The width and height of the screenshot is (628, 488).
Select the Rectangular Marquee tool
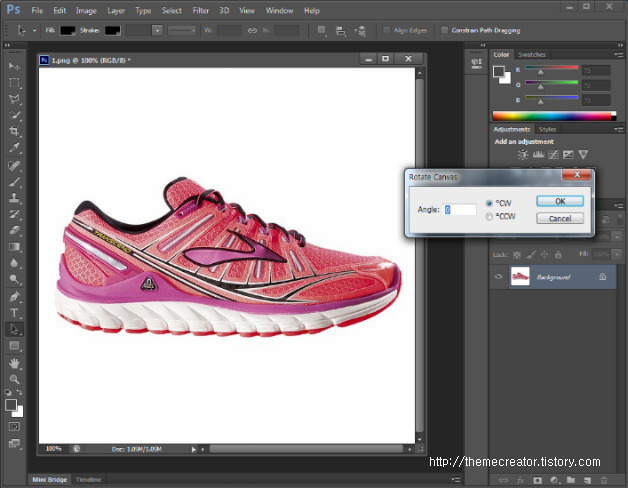pos(14,83)
